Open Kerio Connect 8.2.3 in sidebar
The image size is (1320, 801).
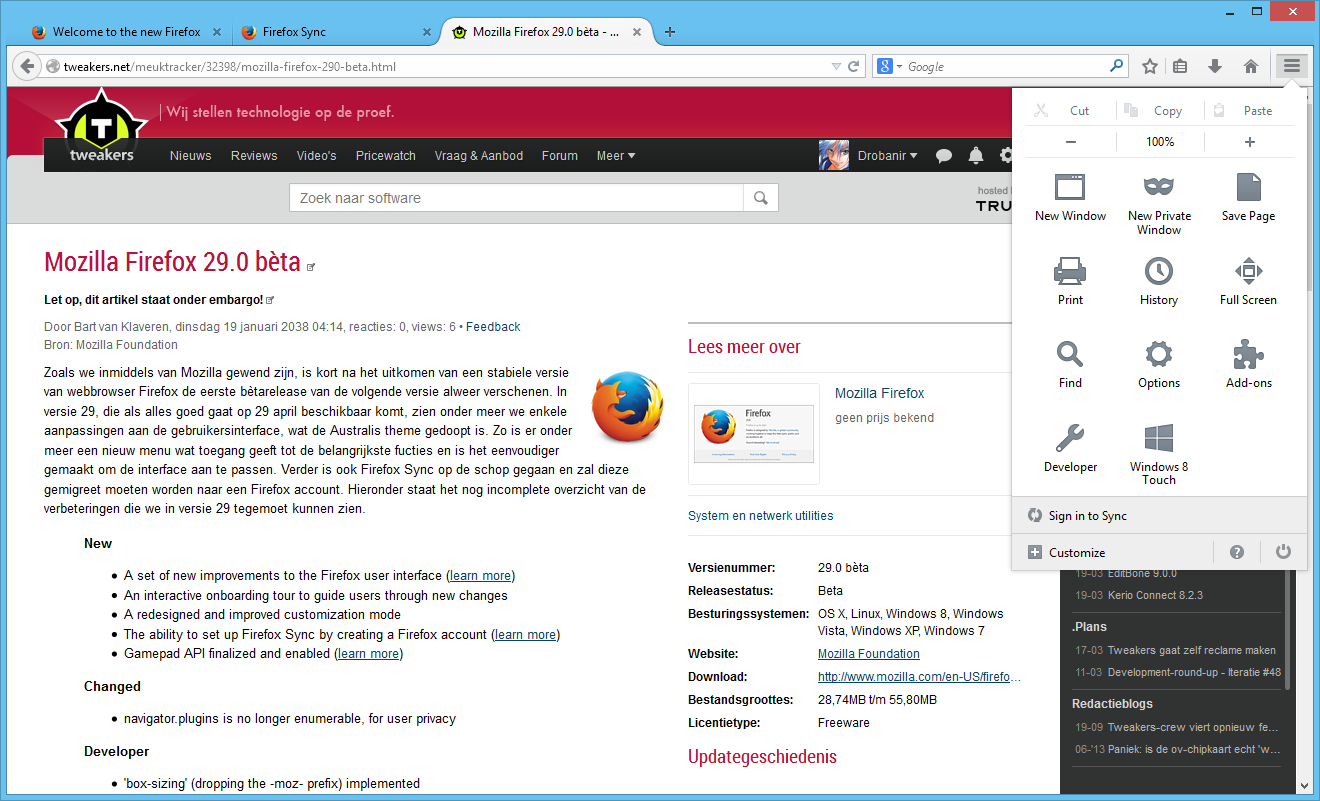click(x=1155, y=595)
